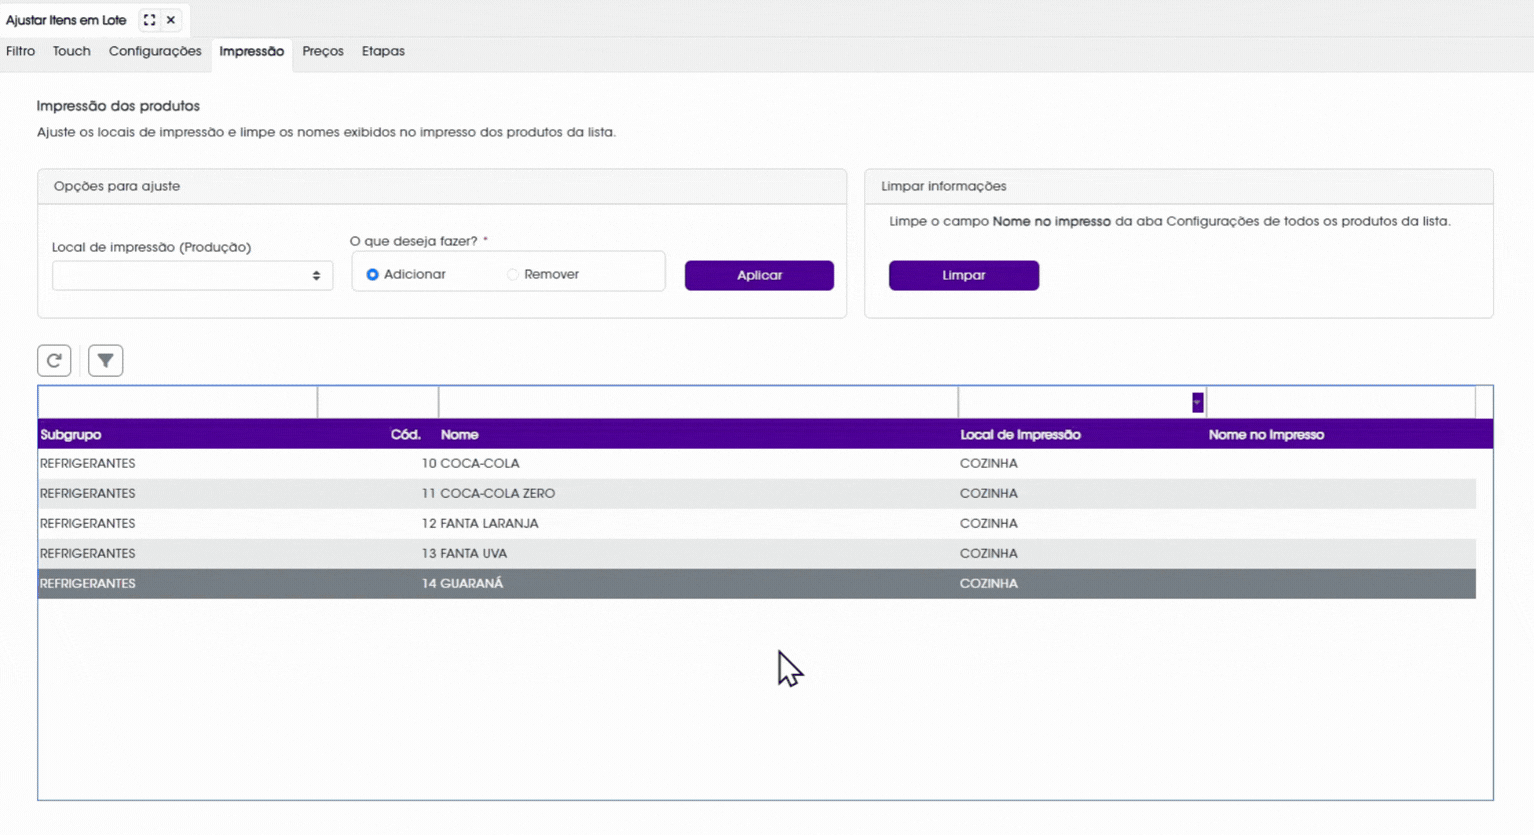The width and height of the screenshot is (1534, 835).
Task: Close the Ajustar Itens em Lote window tab
Action: coord(171,20)
